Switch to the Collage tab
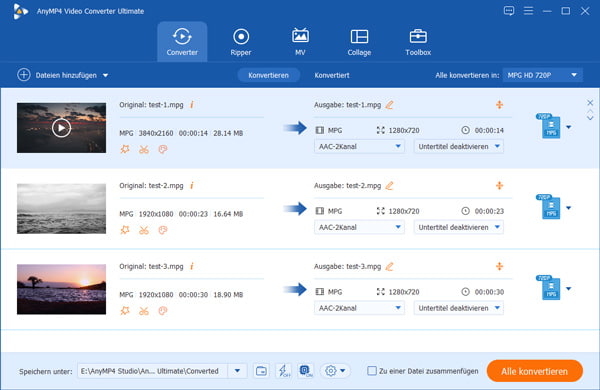This screenshot has width=600, height=390. click(359, 42)
